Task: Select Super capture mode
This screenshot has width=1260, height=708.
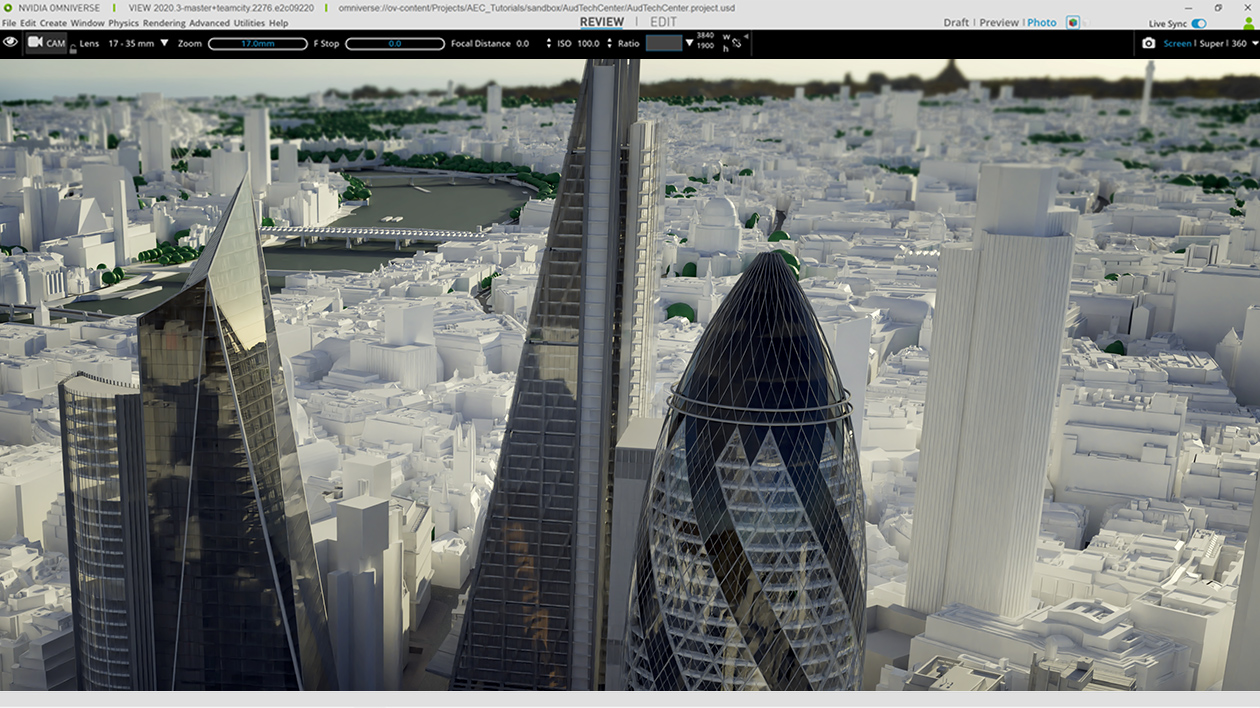Action: point(1211,44)
